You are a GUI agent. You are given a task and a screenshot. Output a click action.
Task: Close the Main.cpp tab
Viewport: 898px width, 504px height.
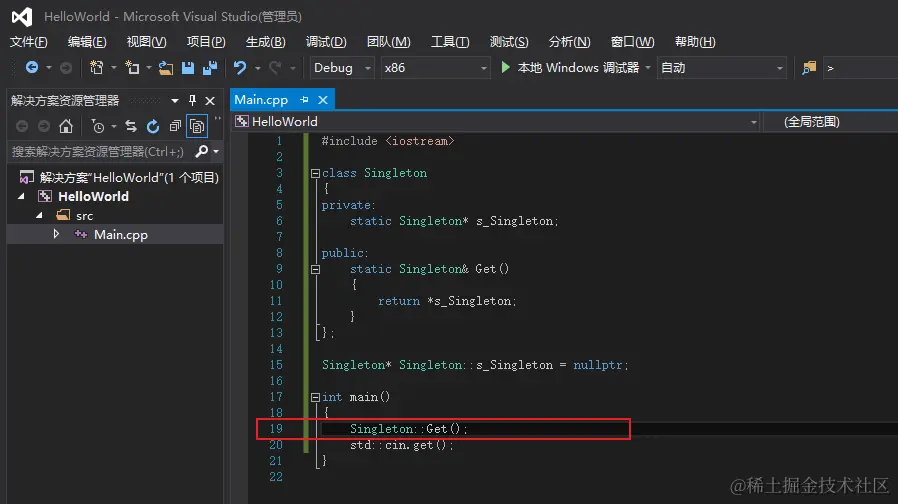click(323, 100)
